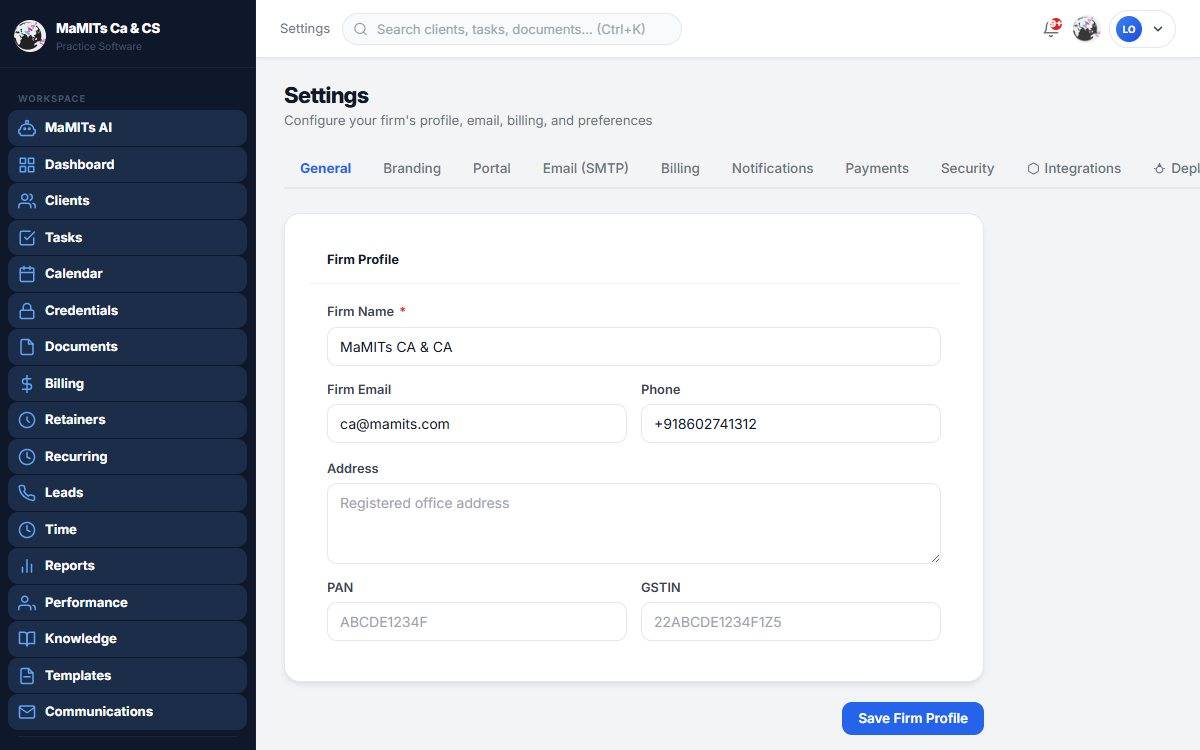Click the Billing dollar icon
This screenshot has height=750, width=1200.
pos(27,384)
